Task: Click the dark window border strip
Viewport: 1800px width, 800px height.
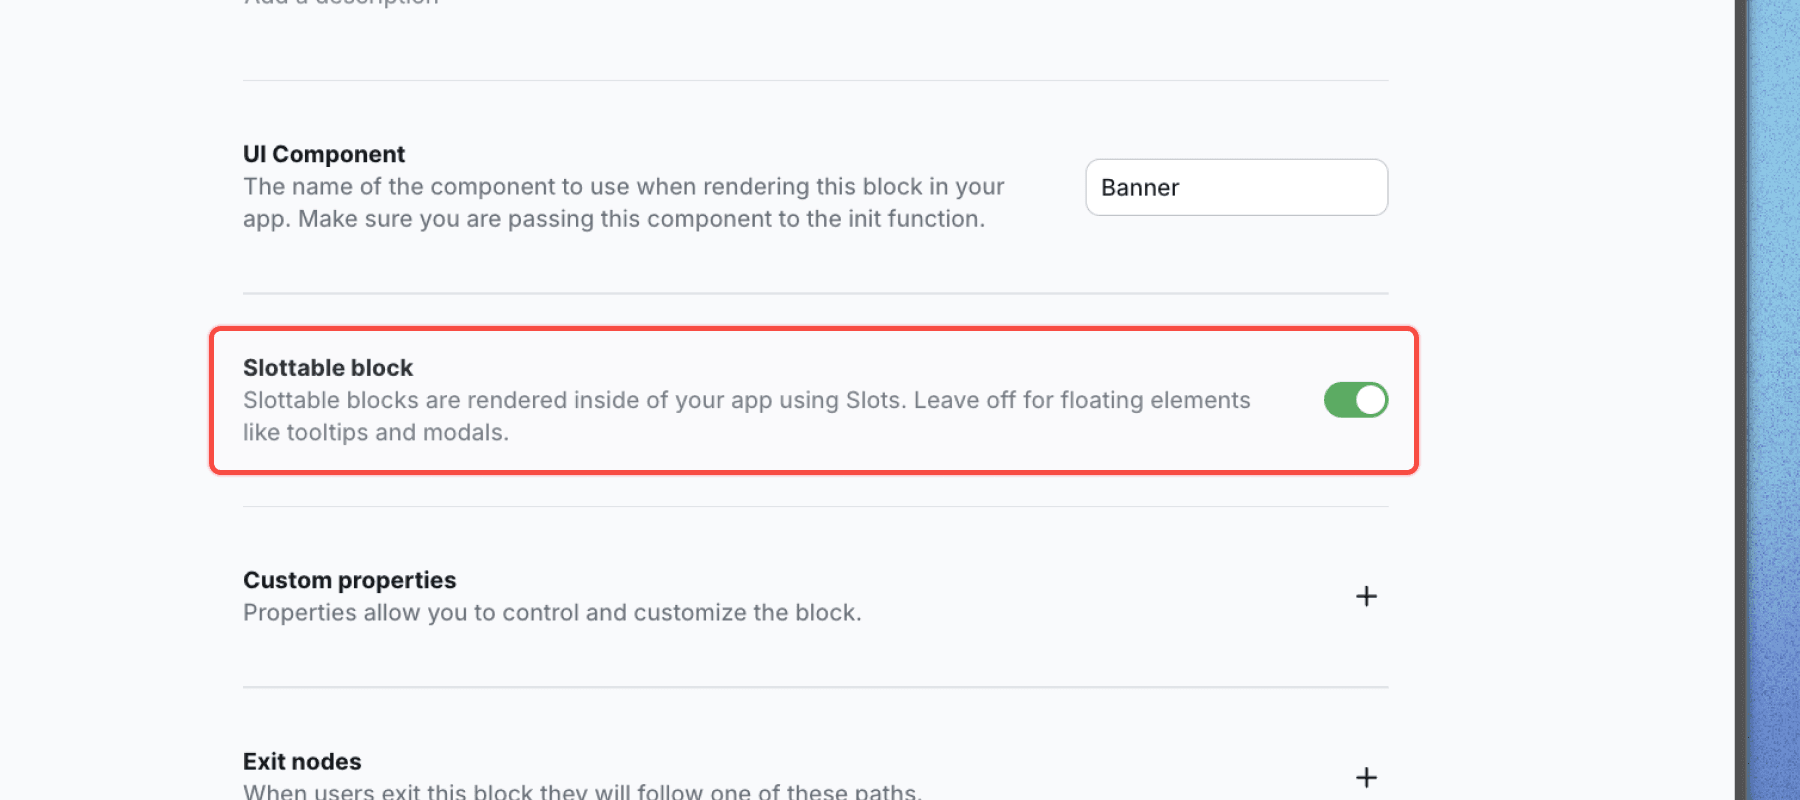Action: point(1741,400)
